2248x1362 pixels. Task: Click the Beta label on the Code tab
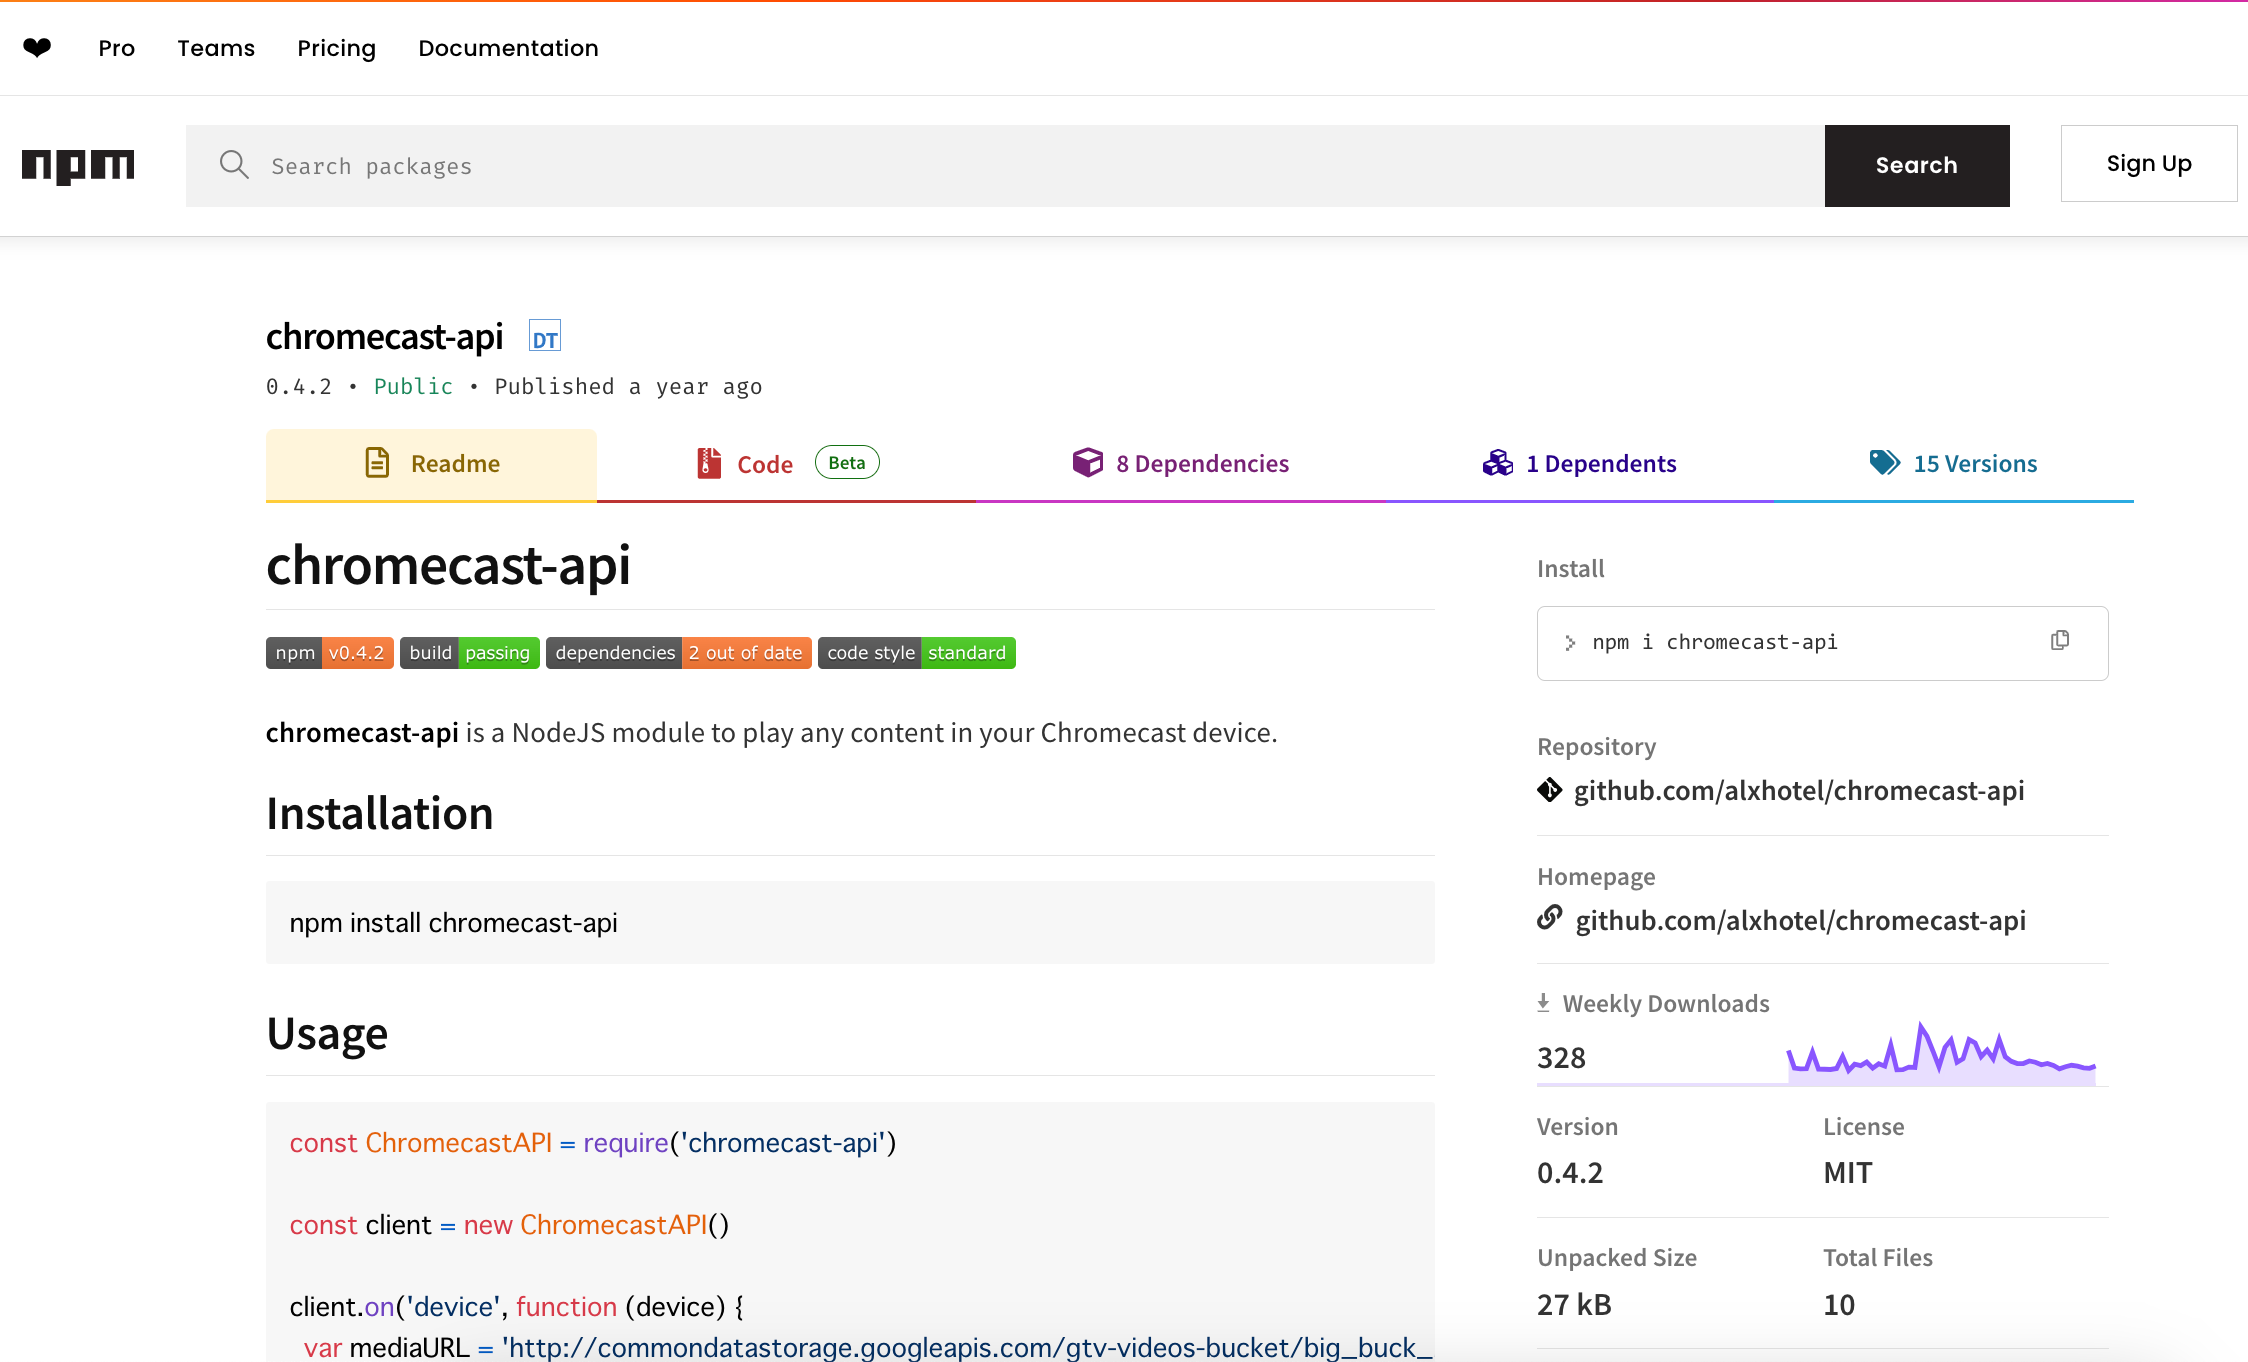(x=847, y=463)
